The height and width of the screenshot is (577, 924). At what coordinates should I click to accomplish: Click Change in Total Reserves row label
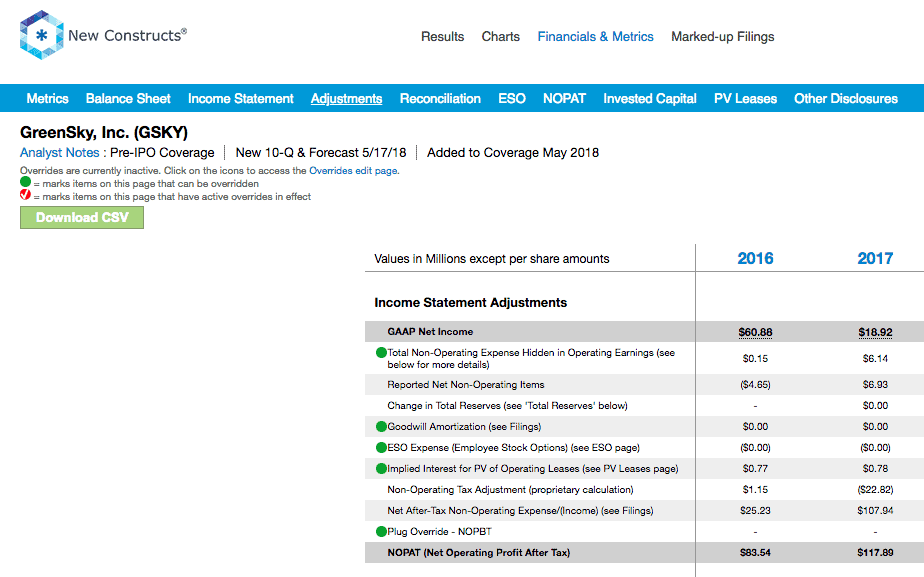(x=507, y=405)
